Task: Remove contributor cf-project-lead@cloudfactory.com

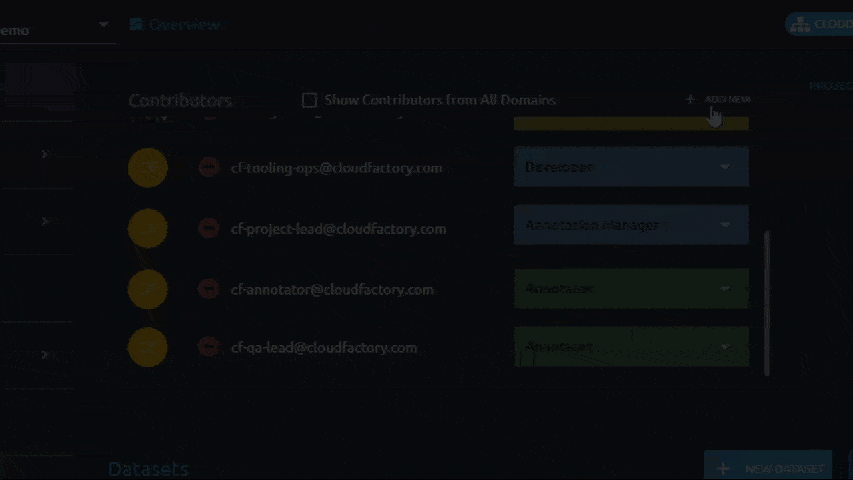Action: click(x=209, y=228)
